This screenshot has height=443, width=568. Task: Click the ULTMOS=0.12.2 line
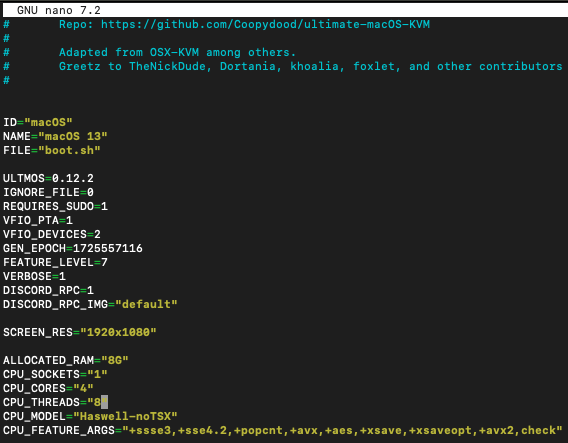pyautogui.click(x=48, y=178)
